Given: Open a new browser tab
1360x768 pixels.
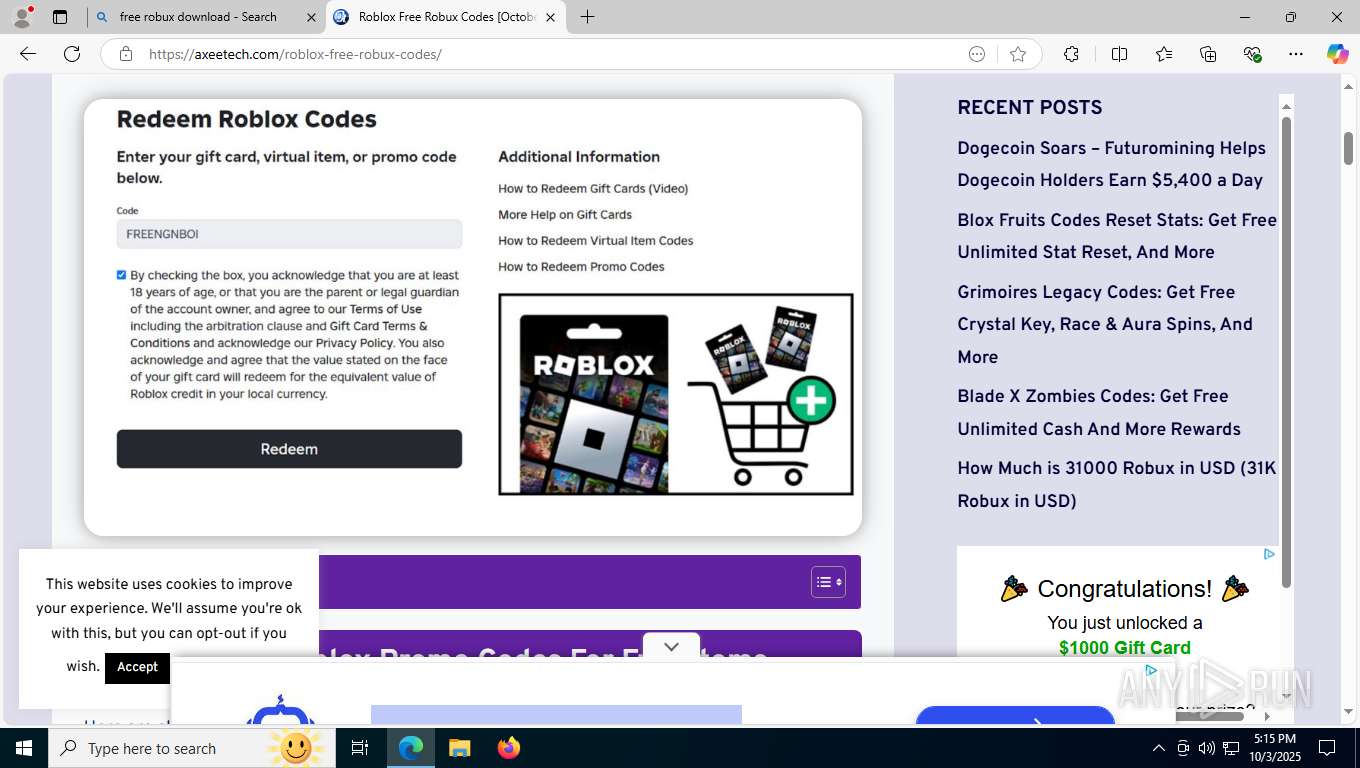Looking at the screenshot, I should [587, 17].
